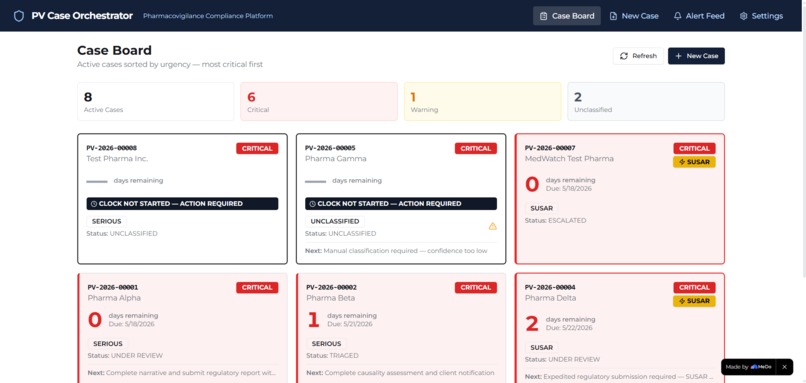Screen dimensions: 806x383
Task: Select the Unclassified summary tile
Action: point(646,101)
